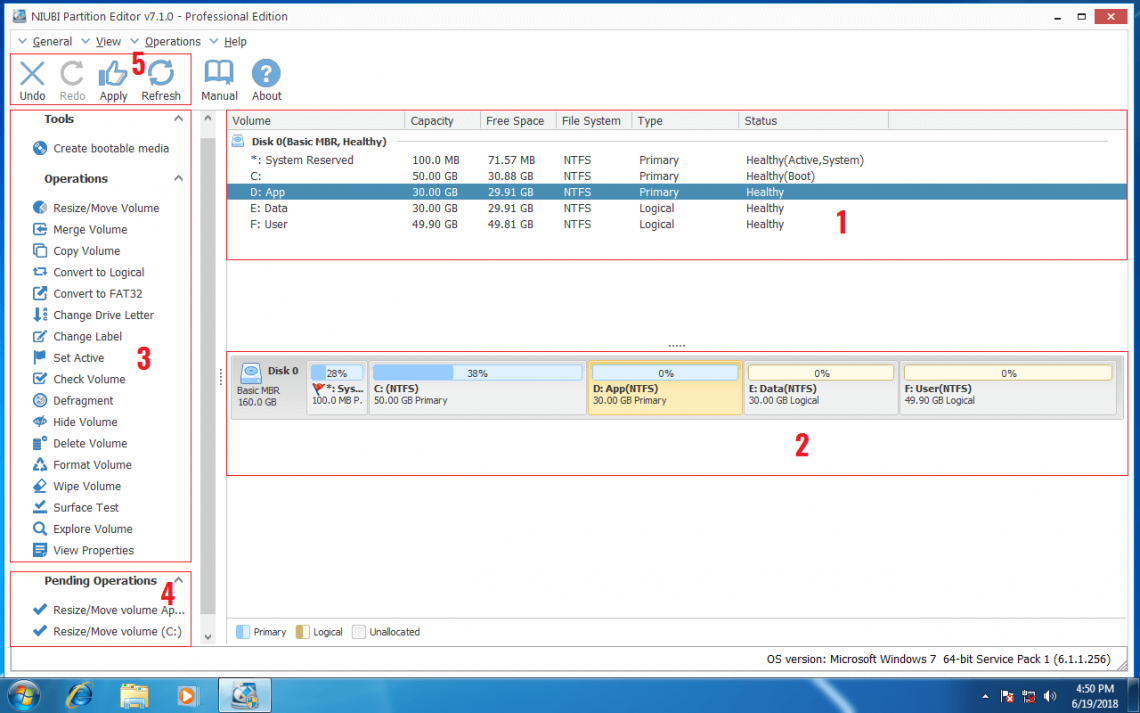Click the Undo toolbar icon
Image resolution: width=1140 pixels, height=713 pixels.
(x=32, y=80)
